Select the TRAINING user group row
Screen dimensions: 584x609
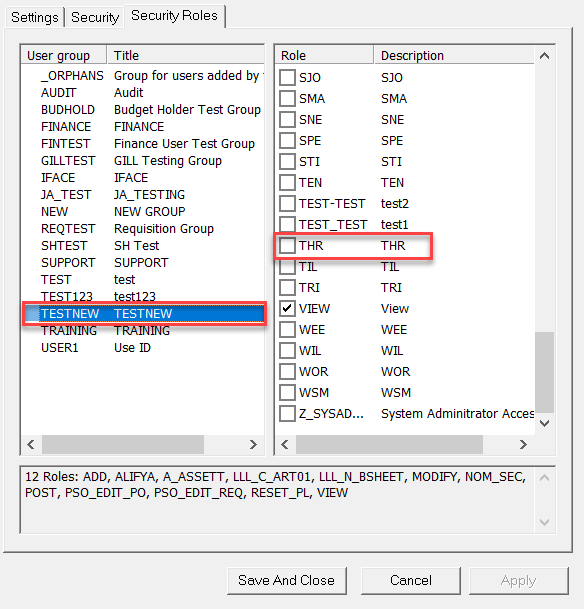tap(143, 331)
